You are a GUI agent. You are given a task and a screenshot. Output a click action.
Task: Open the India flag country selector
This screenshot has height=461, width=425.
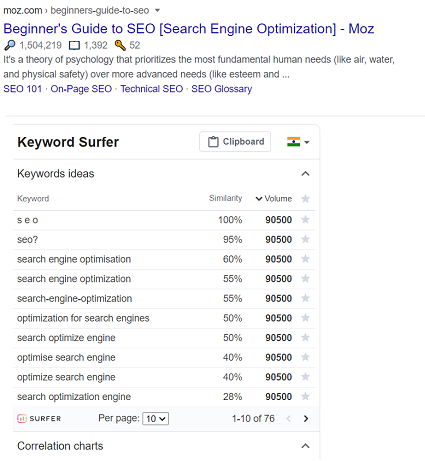[298, 142]
